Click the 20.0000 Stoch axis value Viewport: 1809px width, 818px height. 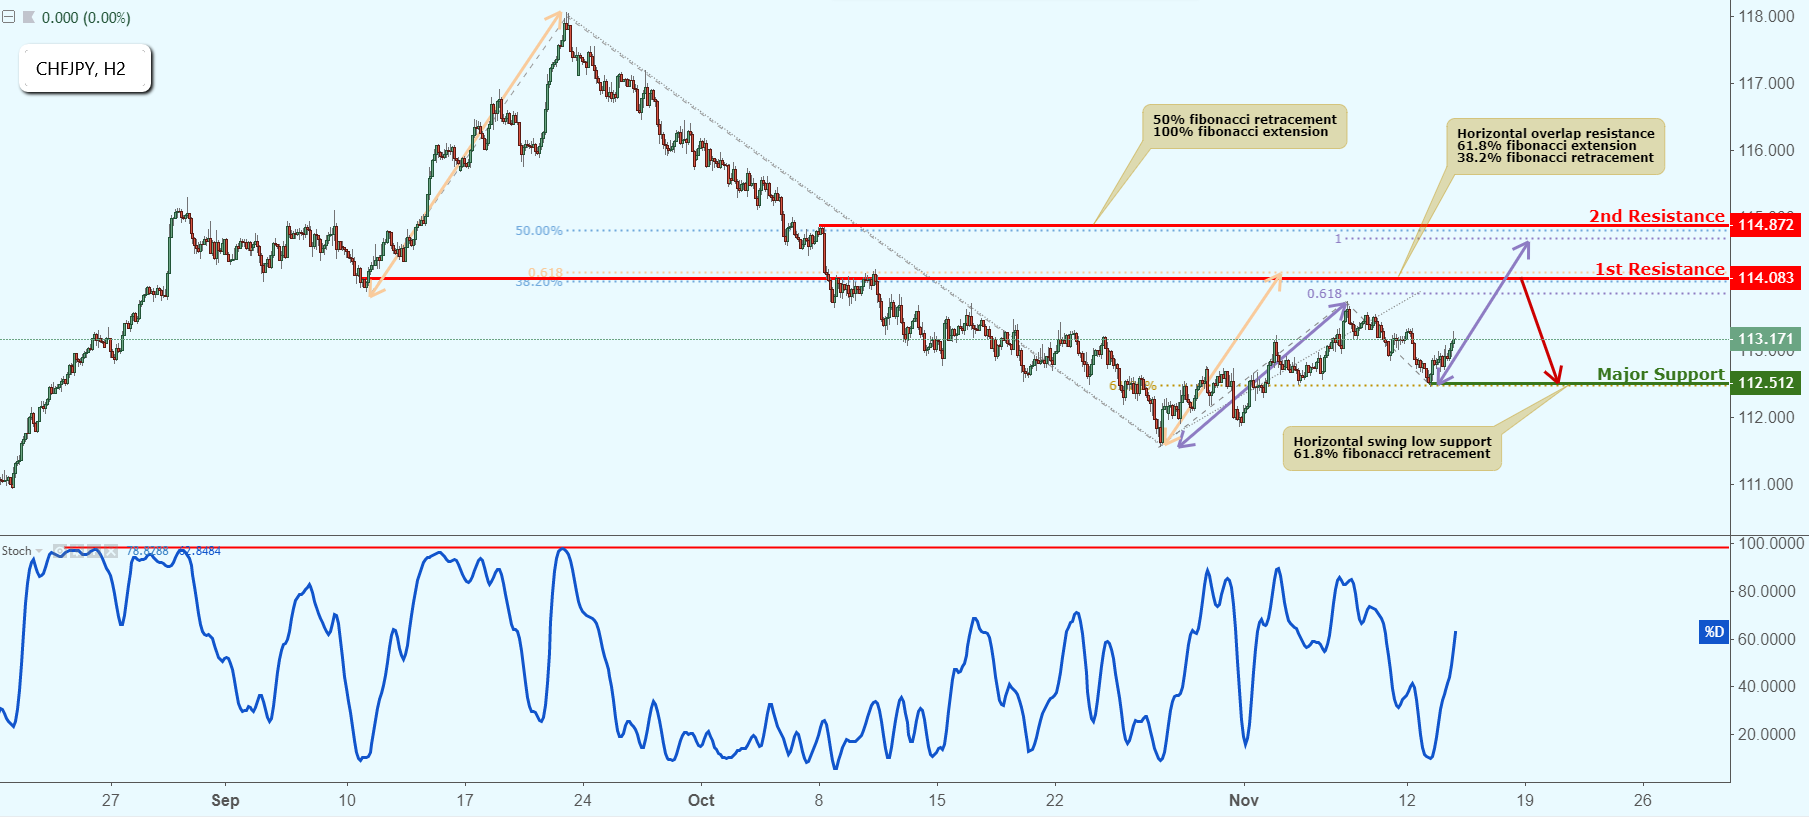coord(1766,734)
